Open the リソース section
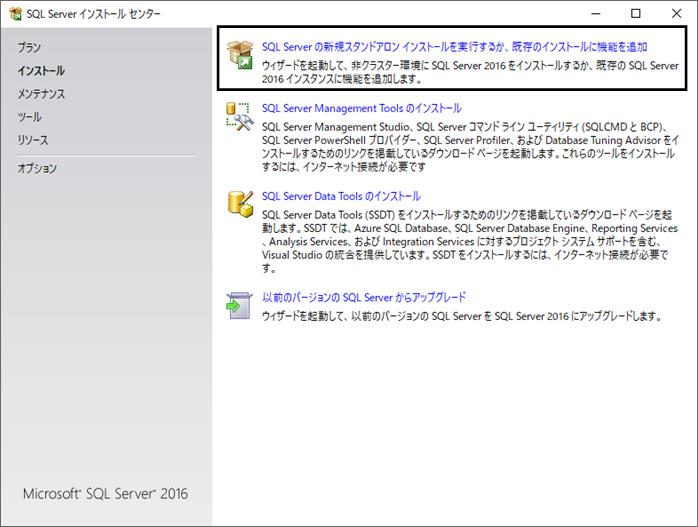698x527 pixels. (x=32, y=140)
